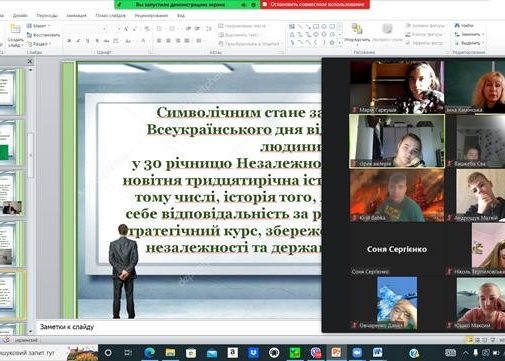505x361 pixels.
Task: Click the Заметки к слайду notes field
Action: pos(178,327)
